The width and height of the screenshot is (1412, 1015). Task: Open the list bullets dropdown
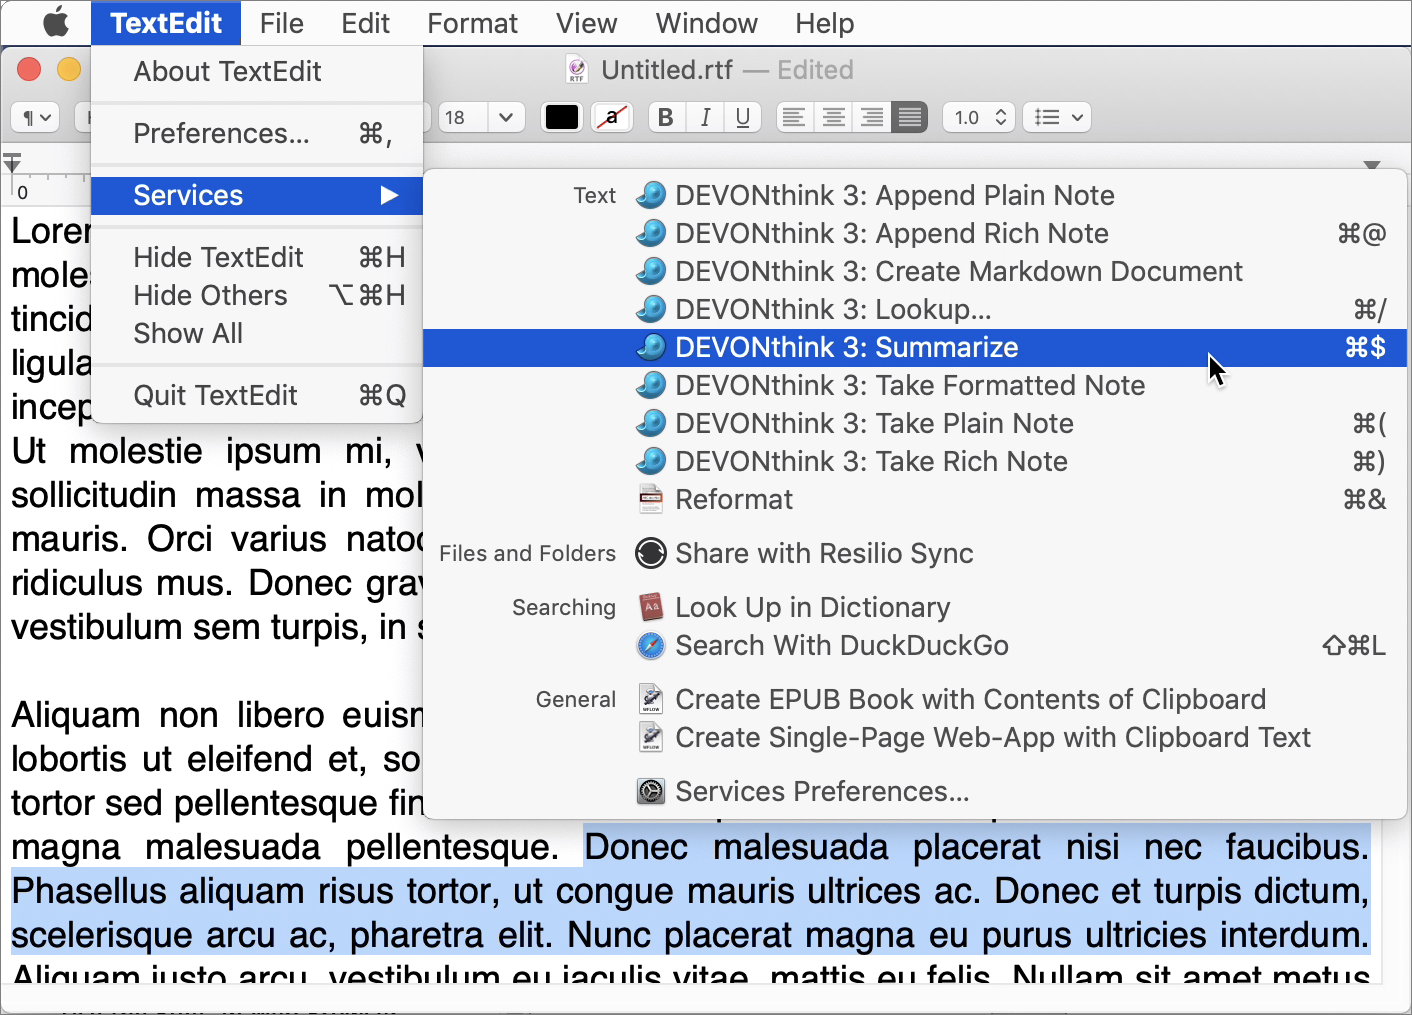(1057, 117)
